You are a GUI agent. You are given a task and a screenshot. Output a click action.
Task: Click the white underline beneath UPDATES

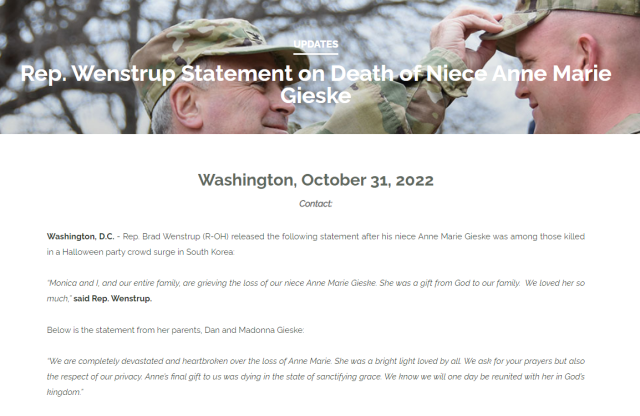(x=316, y=54)
